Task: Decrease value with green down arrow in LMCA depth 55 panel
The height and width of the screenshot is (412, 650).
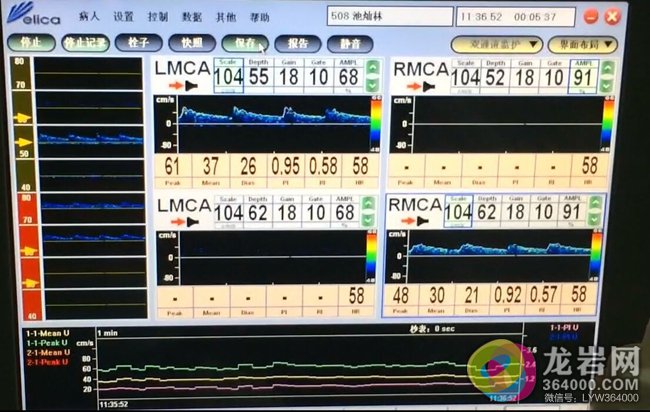Action: [373, 85]
